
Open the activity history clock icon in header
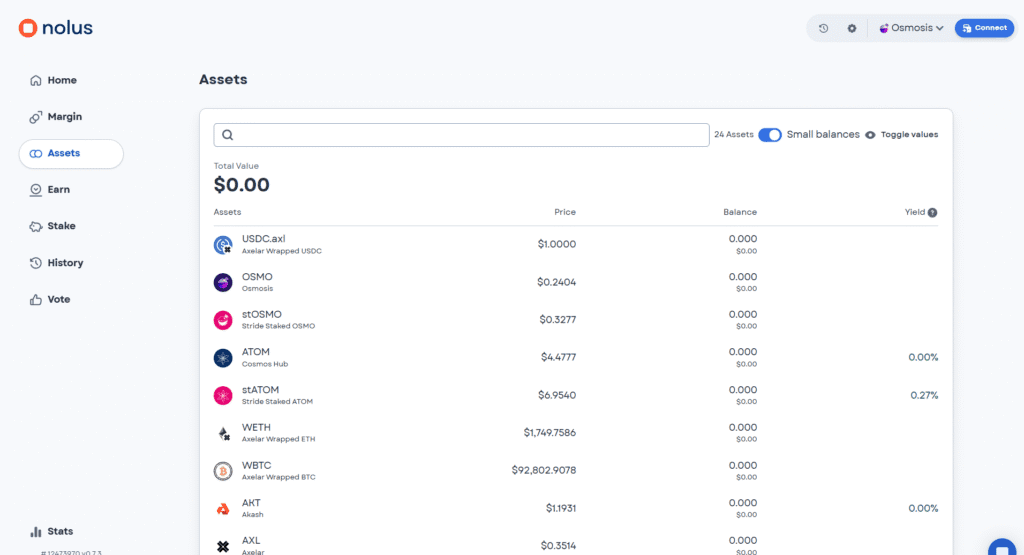click(824, 28)
